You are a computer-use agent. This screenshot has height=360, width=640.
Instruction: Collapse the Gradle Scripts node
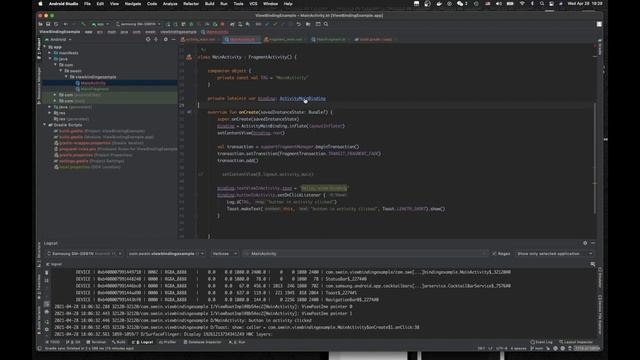[x=45, y=125]
